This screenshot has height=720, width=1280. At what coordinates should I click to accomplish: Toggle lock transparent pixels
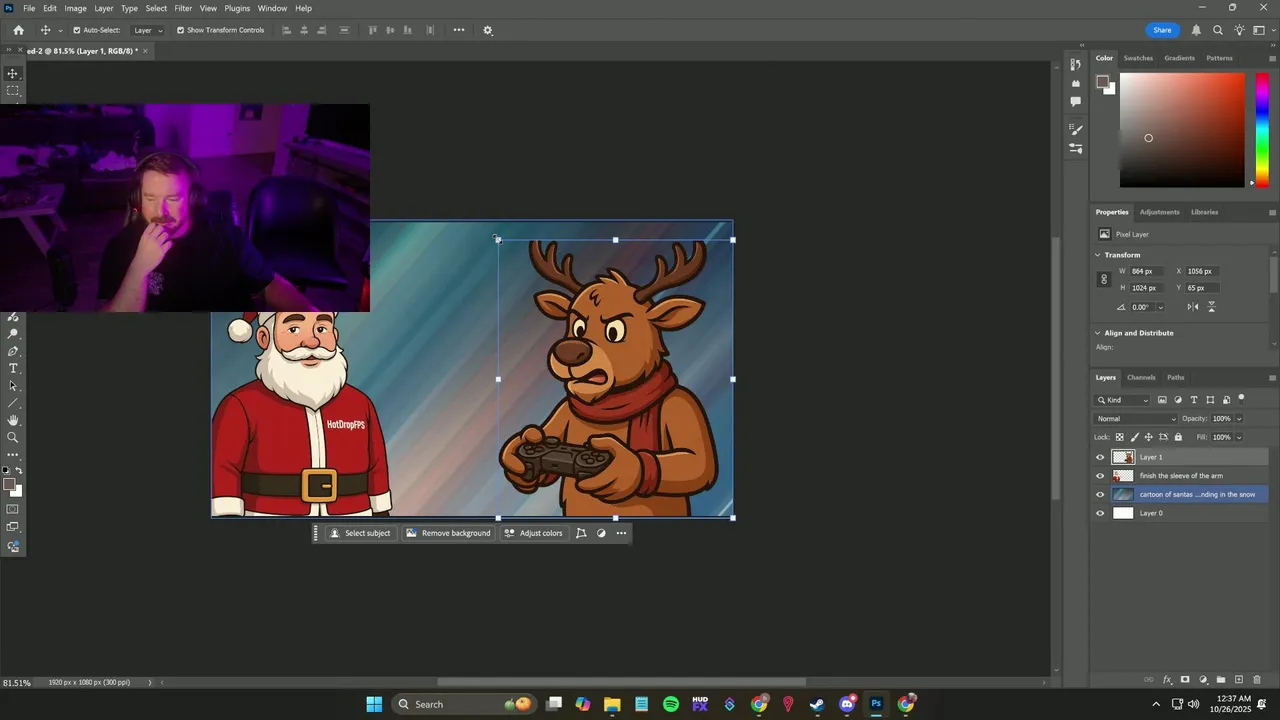coord(1120,437)
